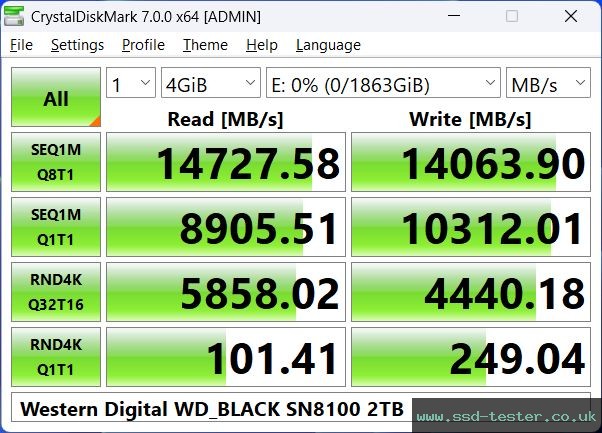
Task: Click the RND4K Q32T16 write result 4440.18
Action: coord(471,292)
